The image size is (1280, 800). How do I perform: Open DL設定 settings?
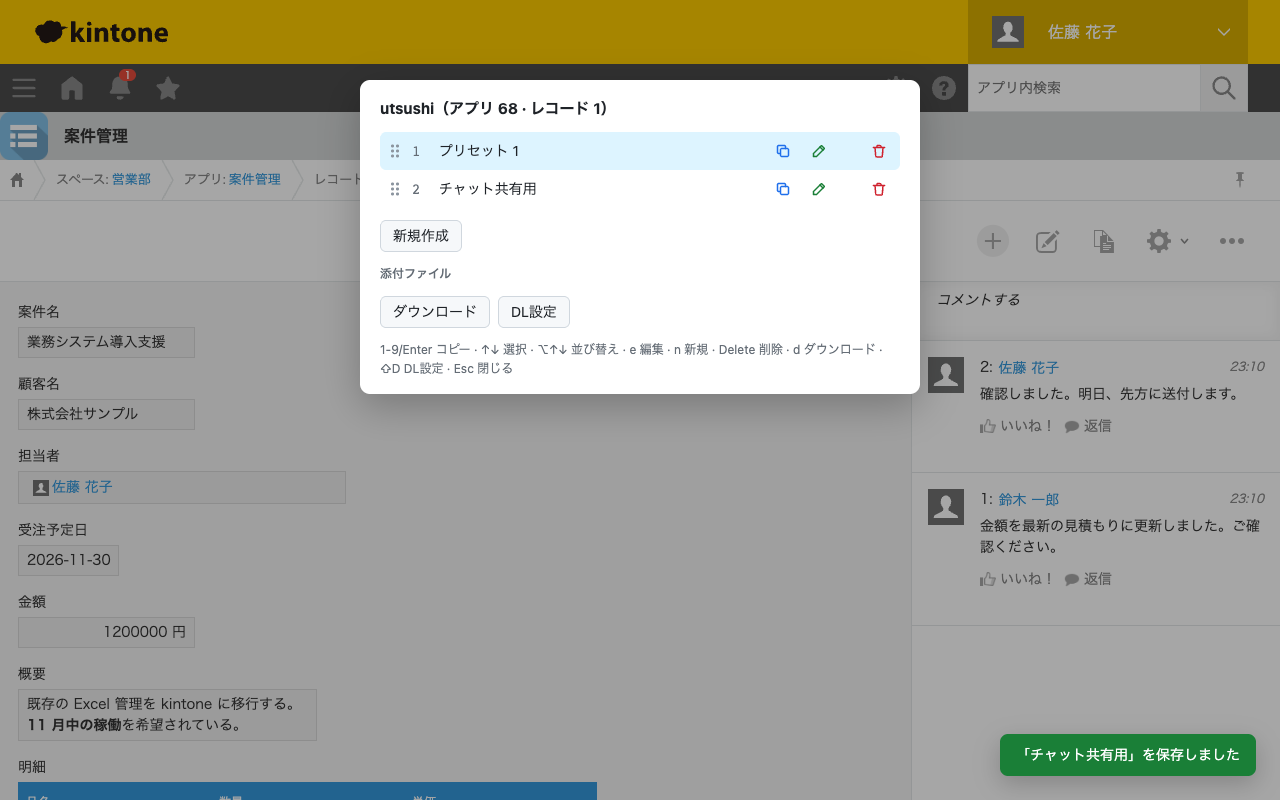(534, 312)
